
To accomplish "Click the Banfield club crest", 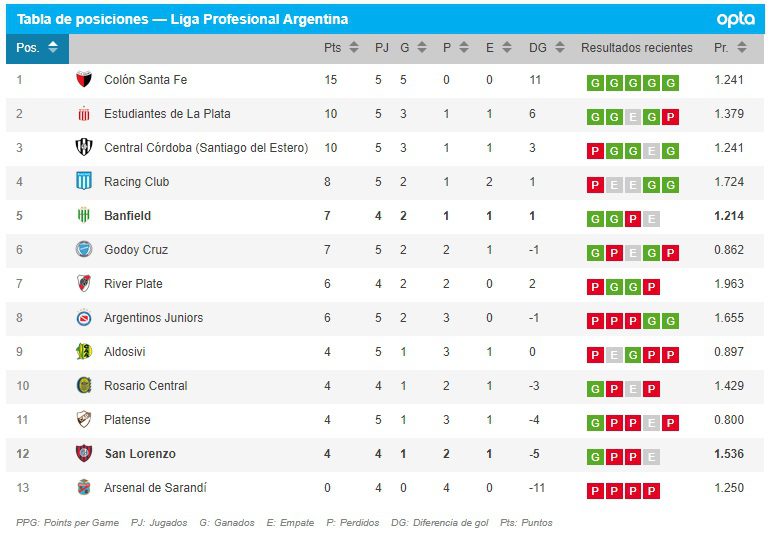I will 84,216.
